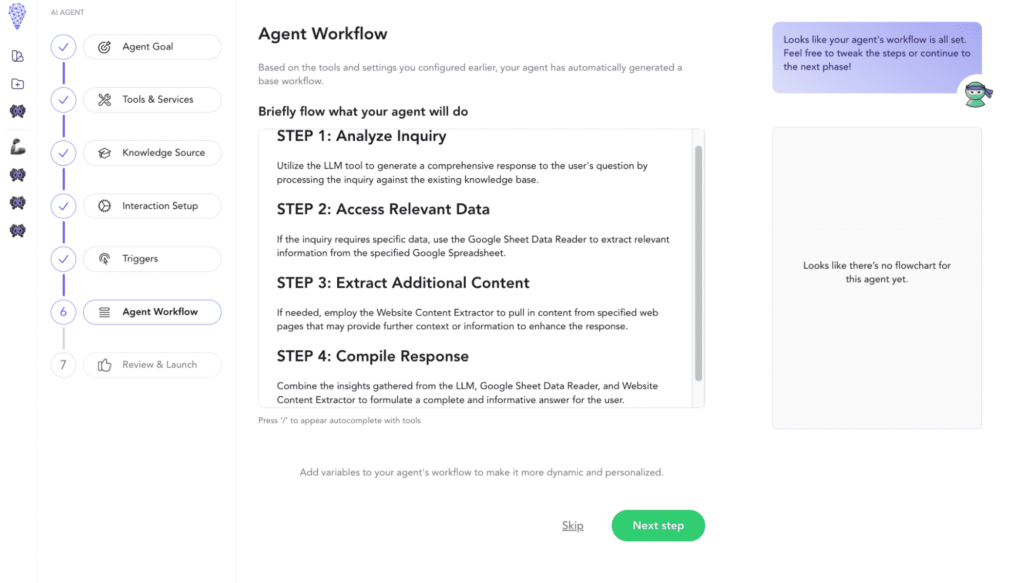Click the checkmark circle beside Agent Goal
Screen dimensions: 1024x583
click(x=63, y=46)
